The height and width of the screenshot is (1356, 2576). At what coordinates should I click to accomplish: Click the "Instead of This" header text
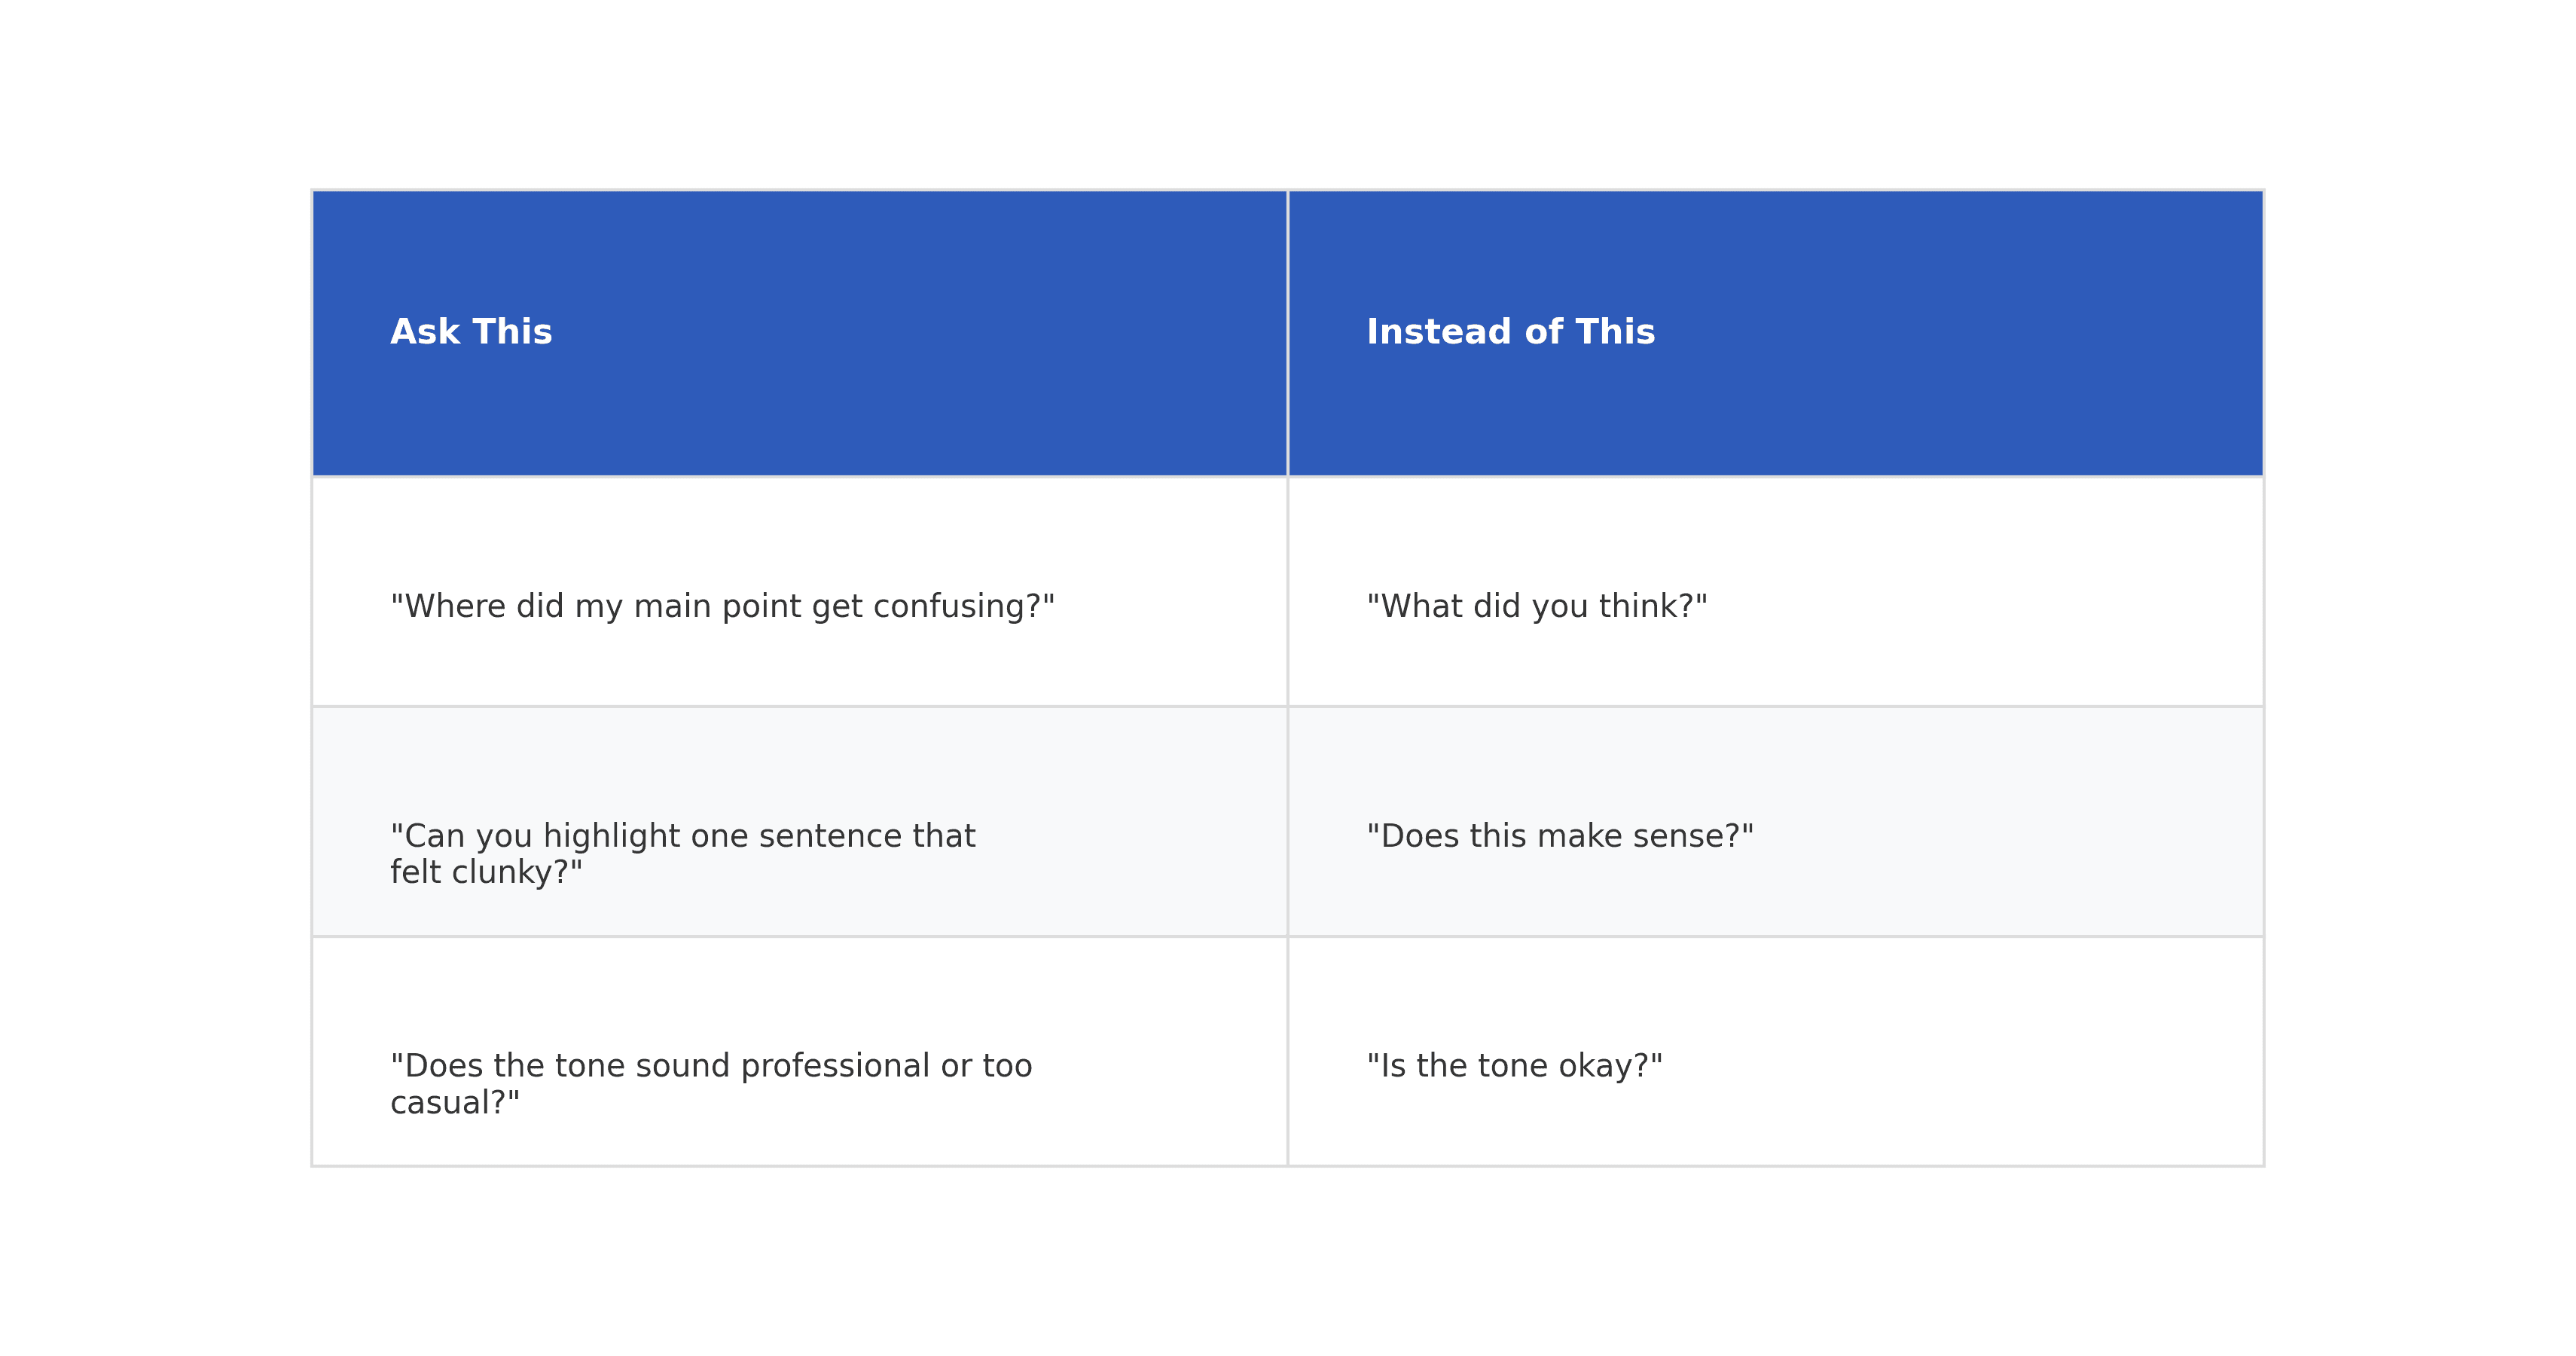tap(1510, 332)
